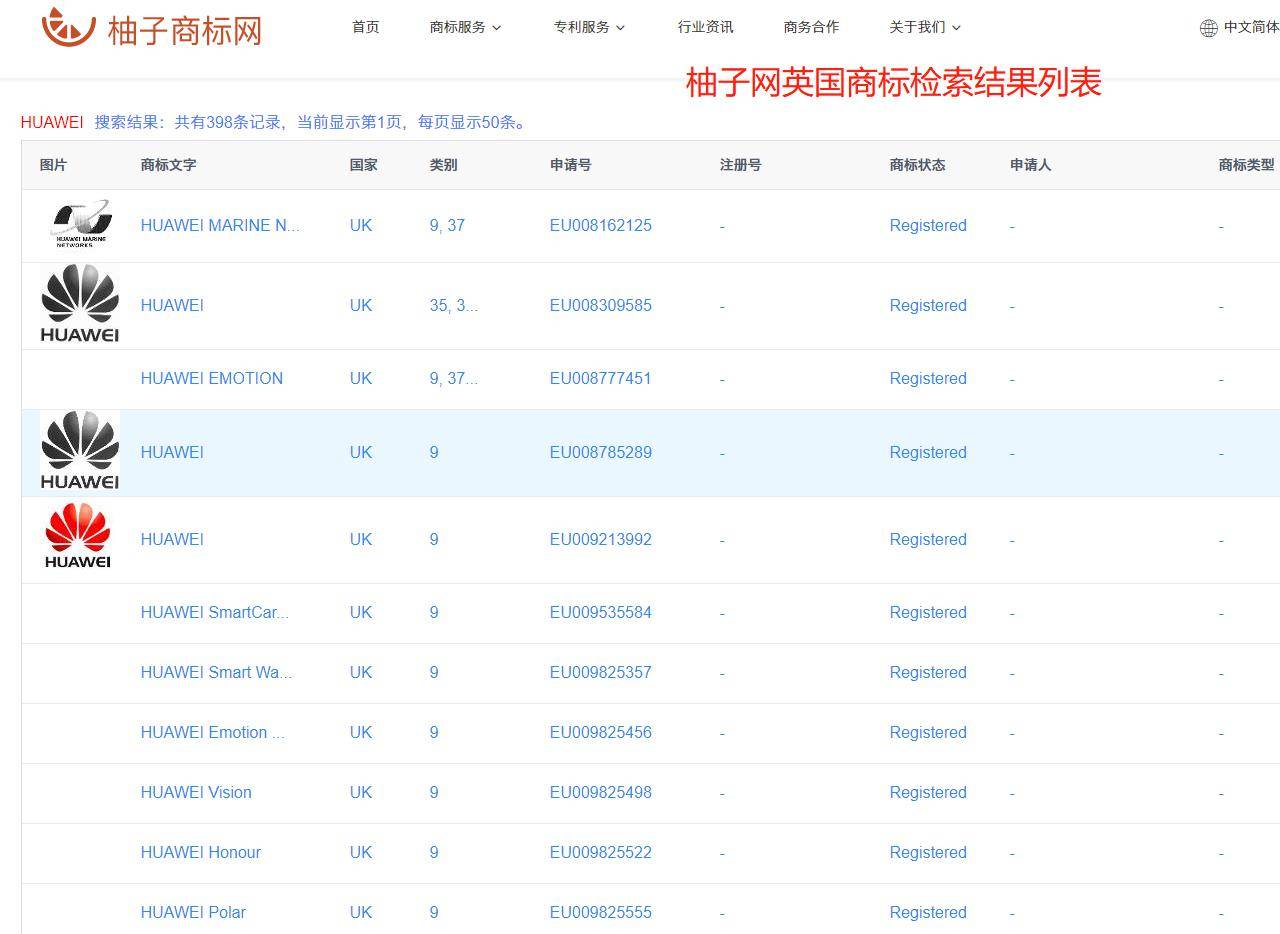Open HUAWEI SmartCar... trademark link
The width and height of the screenshot is (1280, 934).
pyautogui.click(x=215, y=612)
